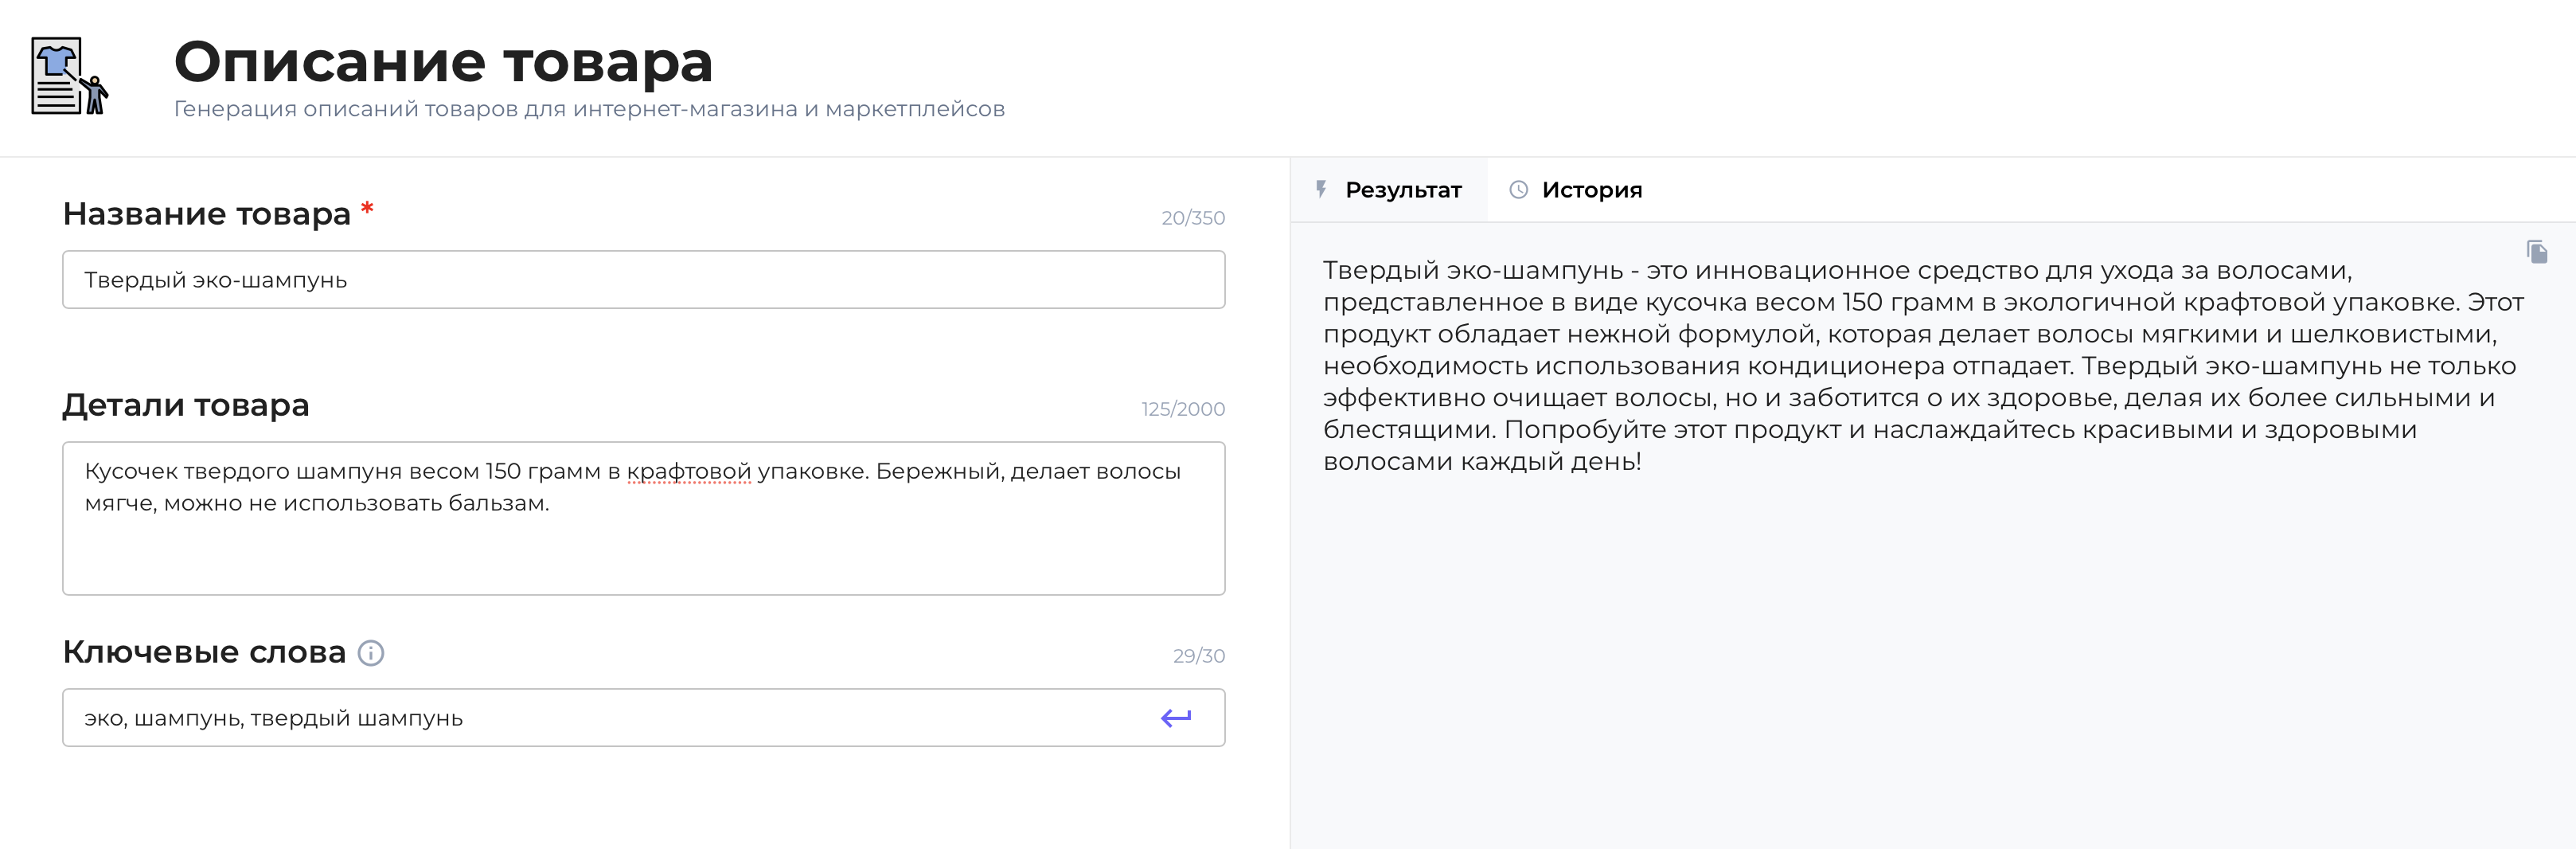Click the info icon beside Ключевые слова
The height and width of the screenshot is (849, 2576).
pyautogui.click(x=371, y=654)
